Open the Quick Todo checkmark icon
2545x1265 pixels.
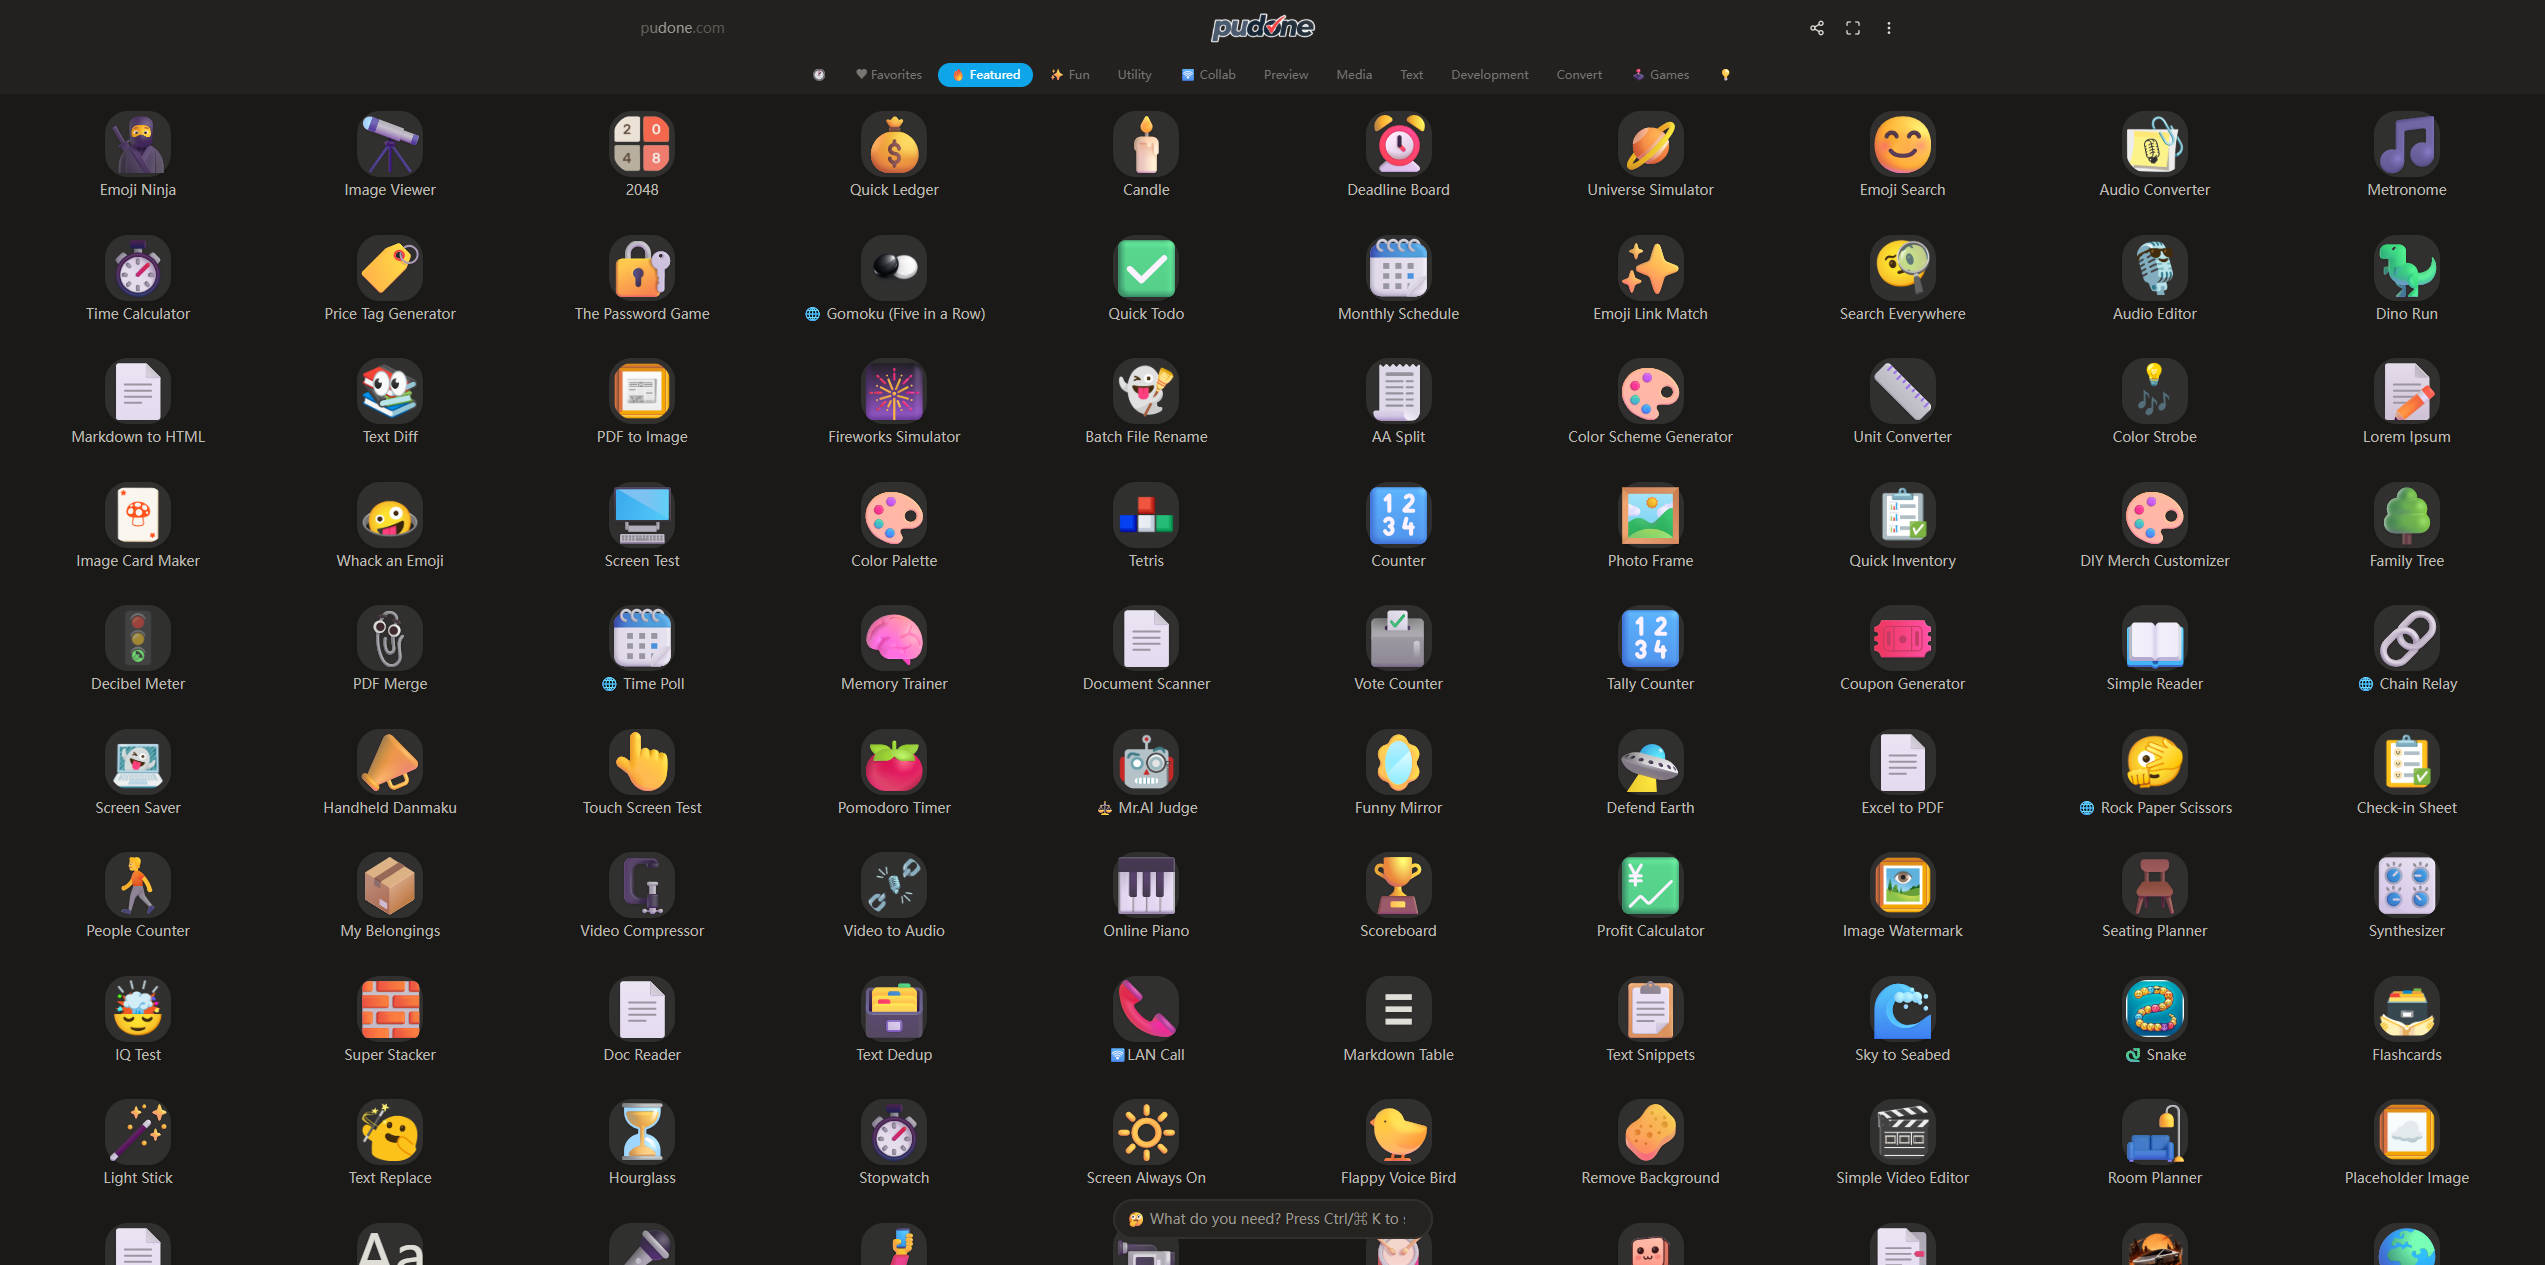click(1146, 268)
